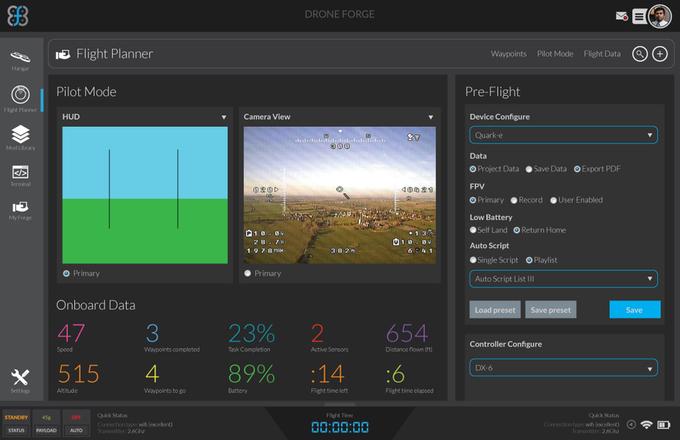Open the Terminal sidebar icon

pos(20,174)
